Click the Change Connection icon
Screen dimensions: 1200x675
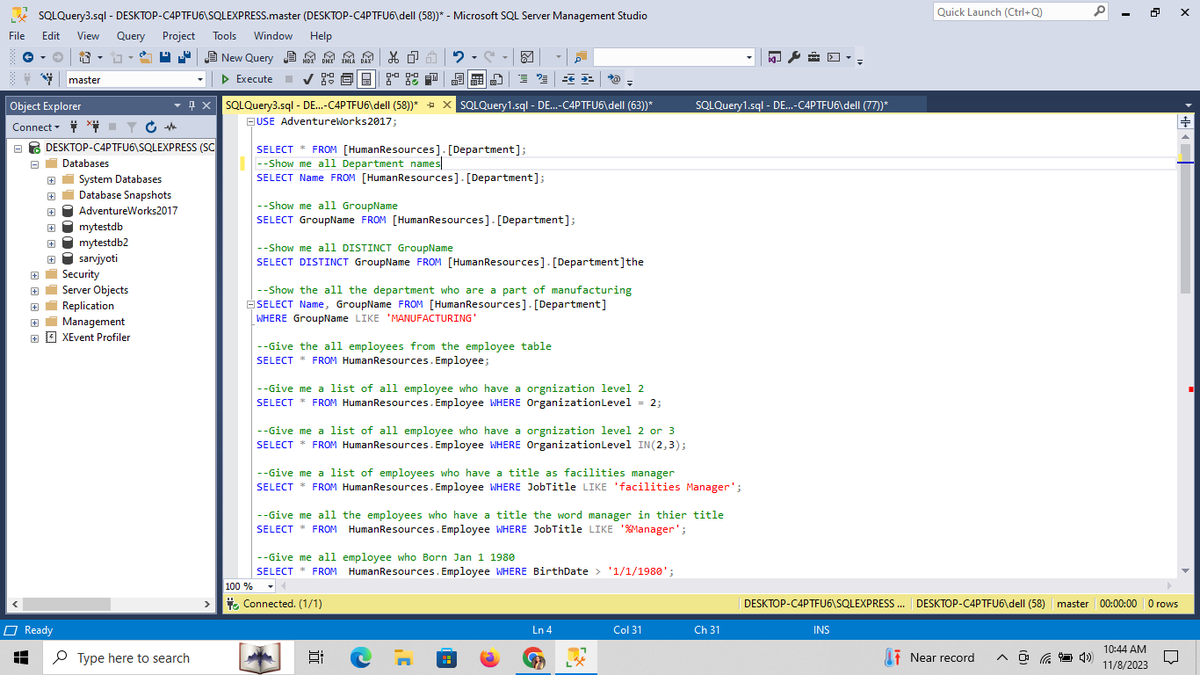pos(47,79)
